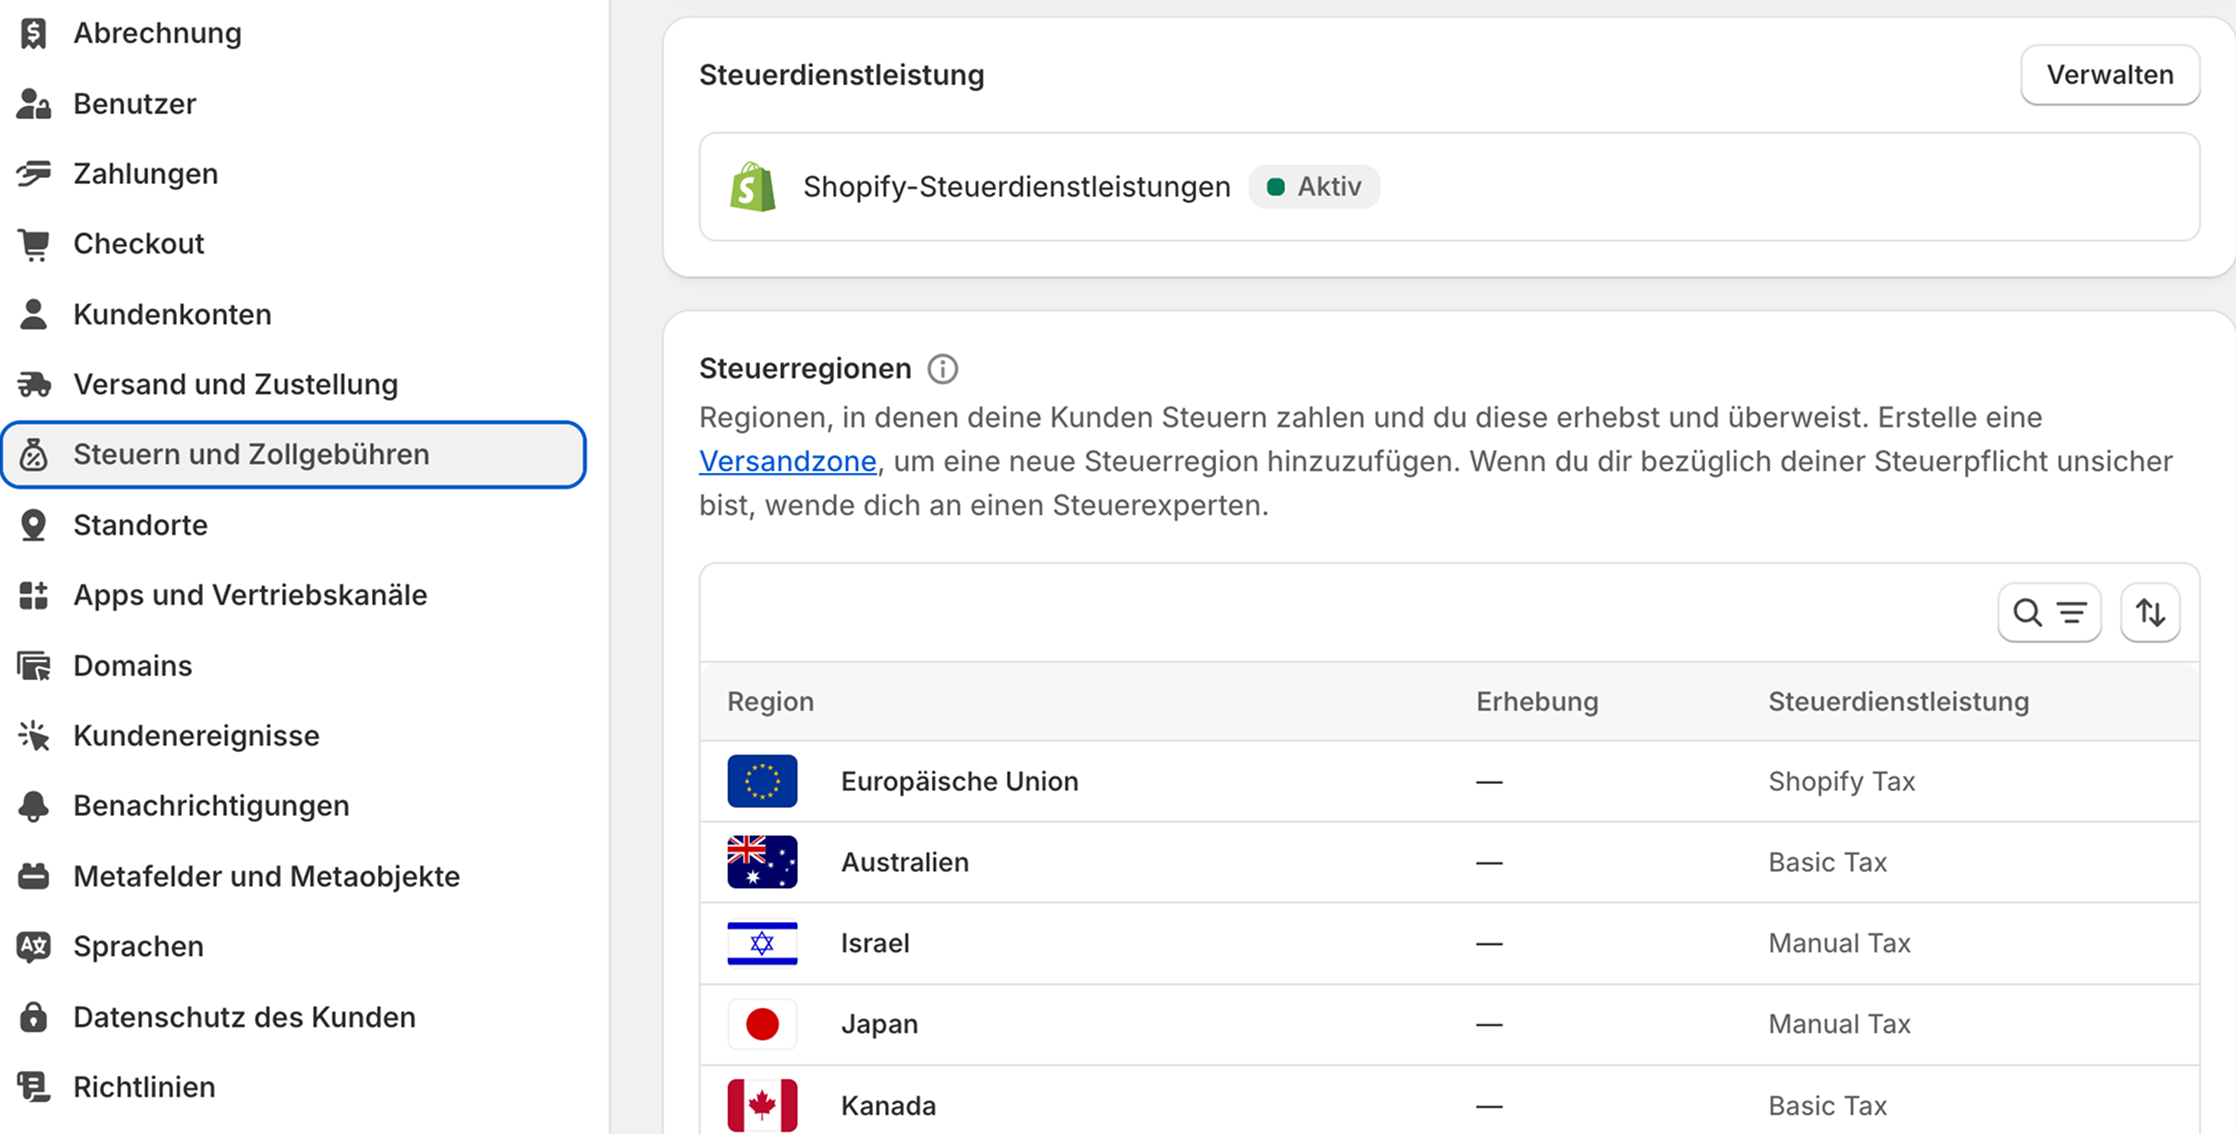Open search and filter for tax regions
The width and height of the screenshot is (2236, 1134).
click(x=2049, y=612)
